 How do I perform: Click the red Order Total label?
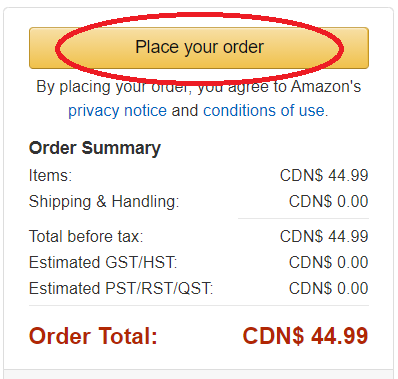93,336
